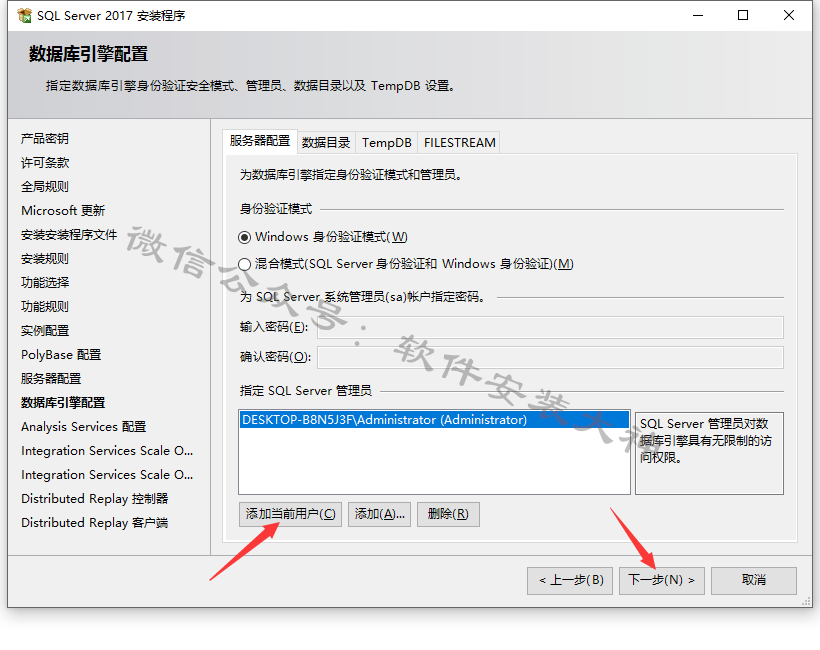The height and width of the screenshot is (650, 820).
Task: Click 全局规则 step in sidebar
Action: click(x=45, y=187)
